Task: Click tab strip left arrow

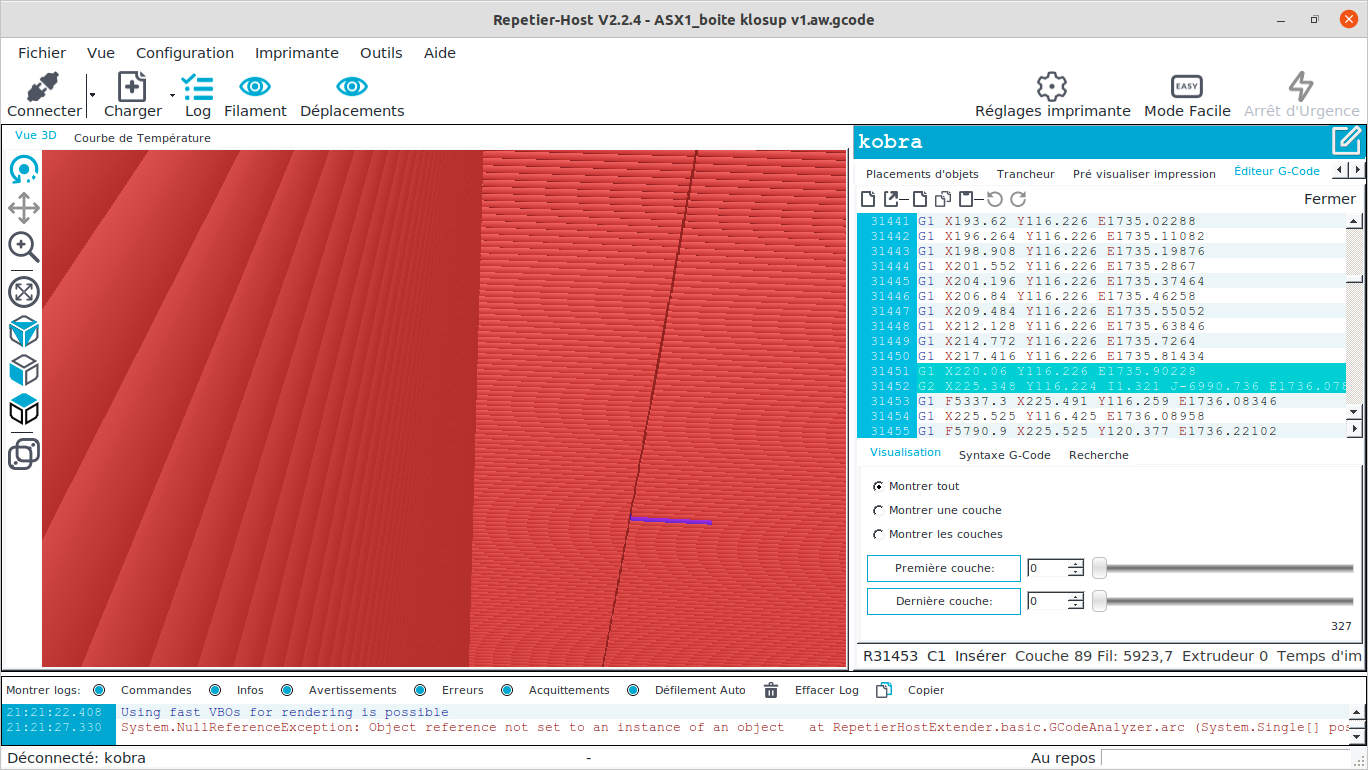Action: click(1341, 171)
